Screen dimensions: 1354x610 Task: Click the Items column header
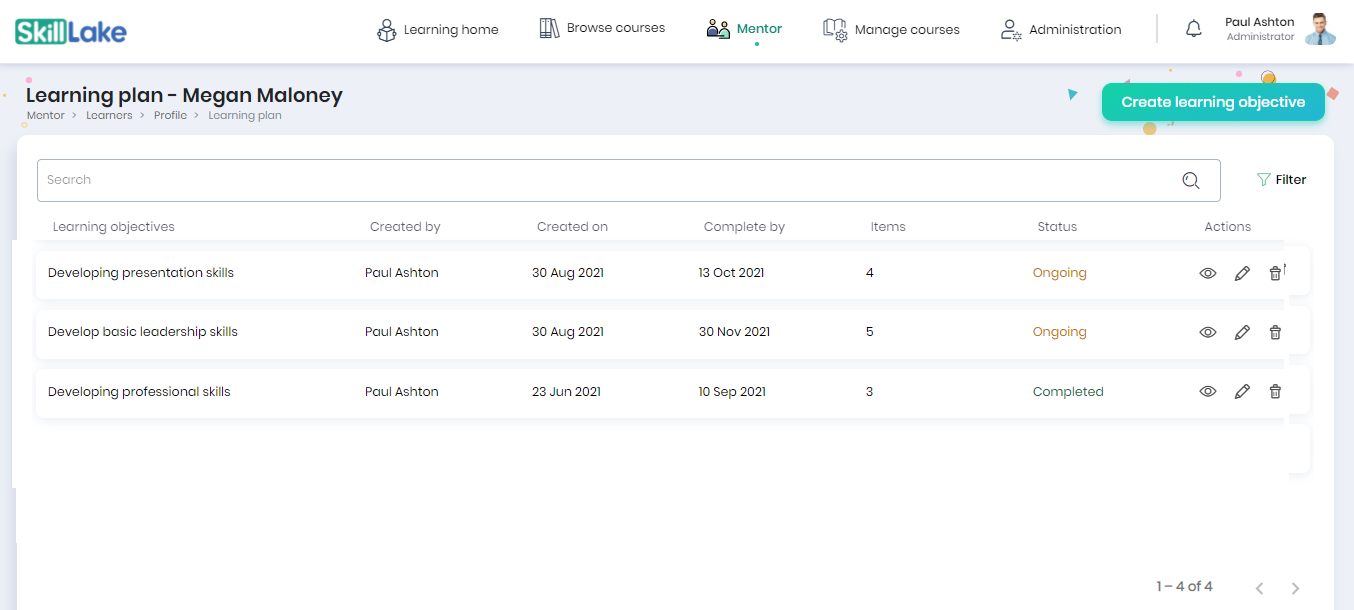[x=888, y=227]
